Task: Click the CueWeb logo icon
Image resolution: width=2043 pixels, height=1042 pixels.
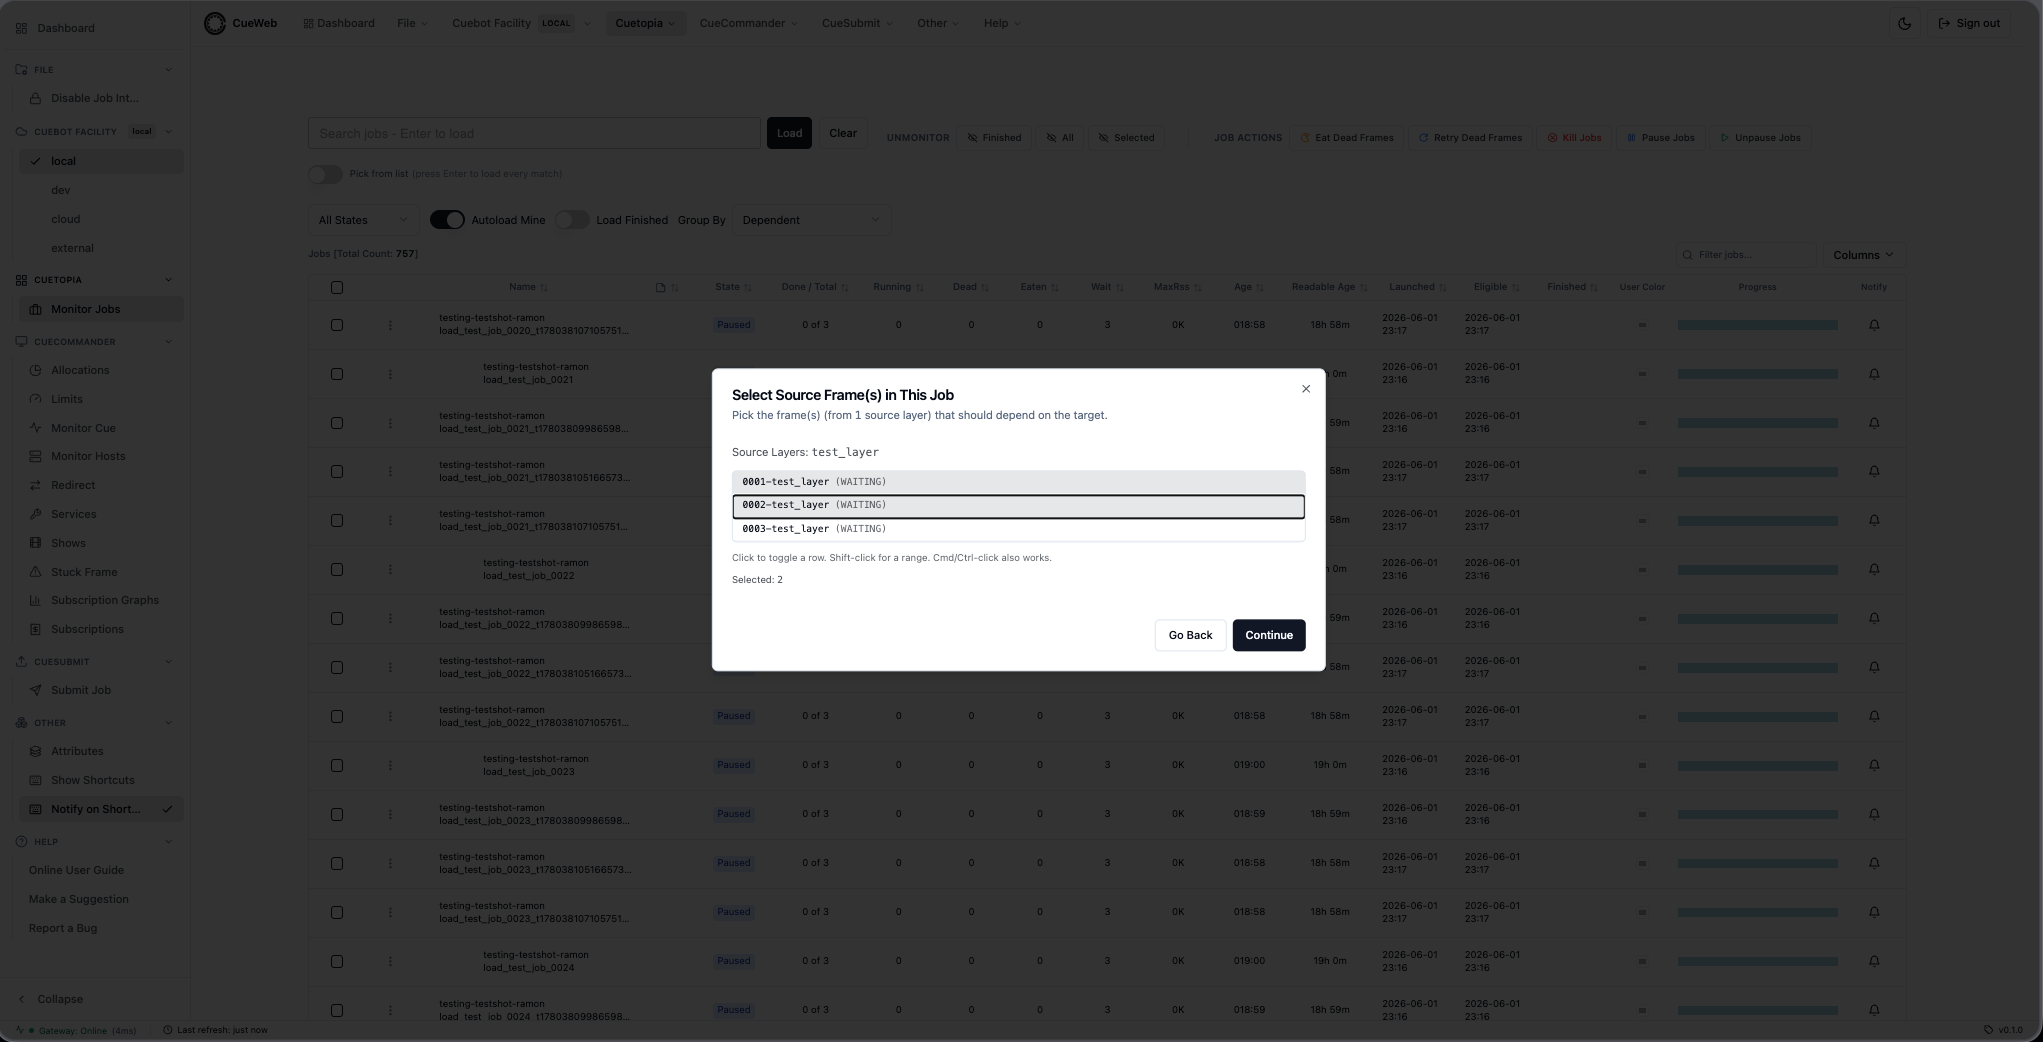Action: 215,23
